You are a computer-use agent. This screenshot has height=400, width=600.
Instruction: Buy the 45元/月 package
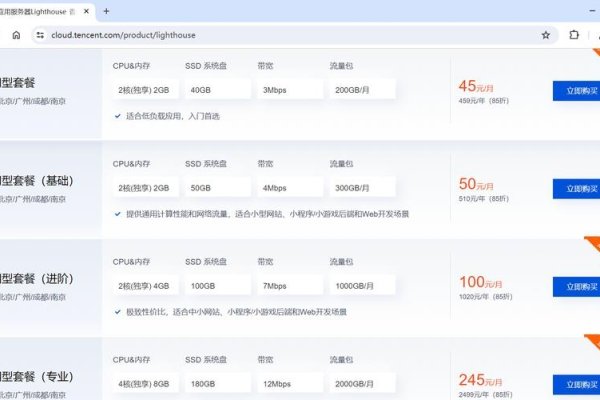(x=576, y=91)
